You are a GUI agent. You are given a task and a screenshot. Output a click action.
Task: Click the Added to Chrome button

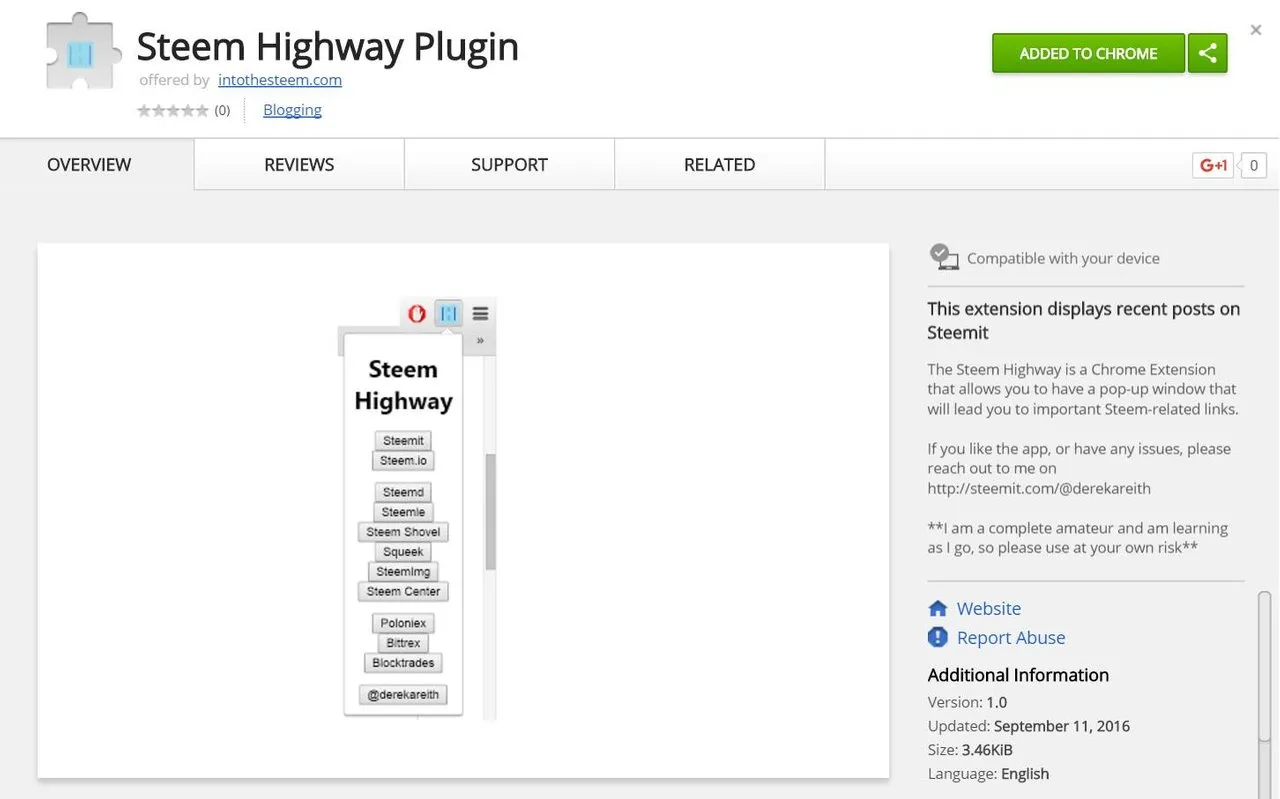click(1088, 53)
